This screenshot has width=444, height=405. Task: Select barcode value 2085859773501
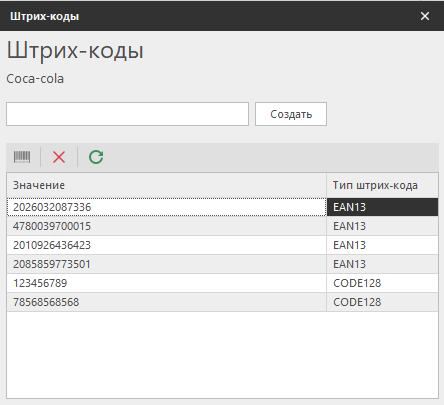pos(166,264)
